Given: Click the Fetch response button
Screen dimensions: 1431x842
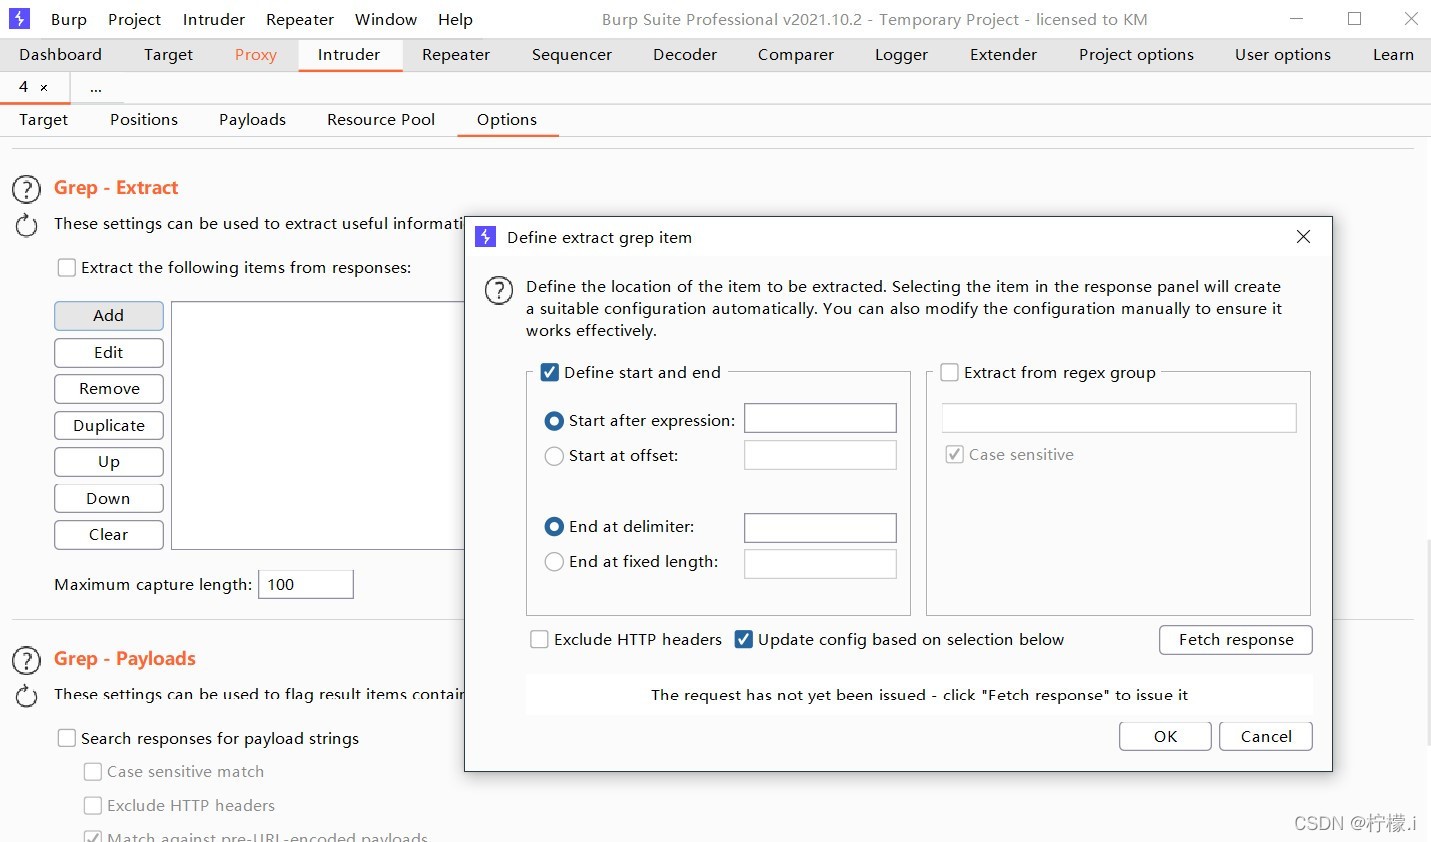Looking at the screenshot, I should (1236, 640).
